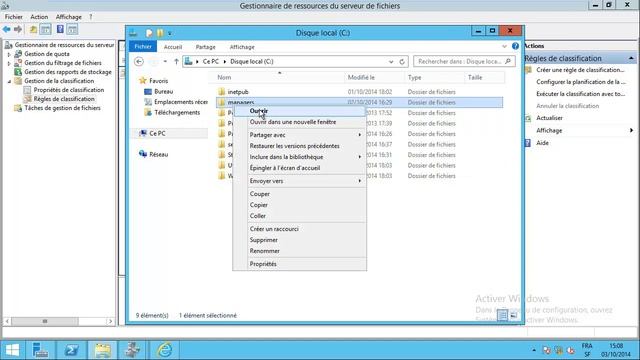Click the FRA language indicator in the tray
Viewport: 640px width, 360px height.
(x=587, y=346)
